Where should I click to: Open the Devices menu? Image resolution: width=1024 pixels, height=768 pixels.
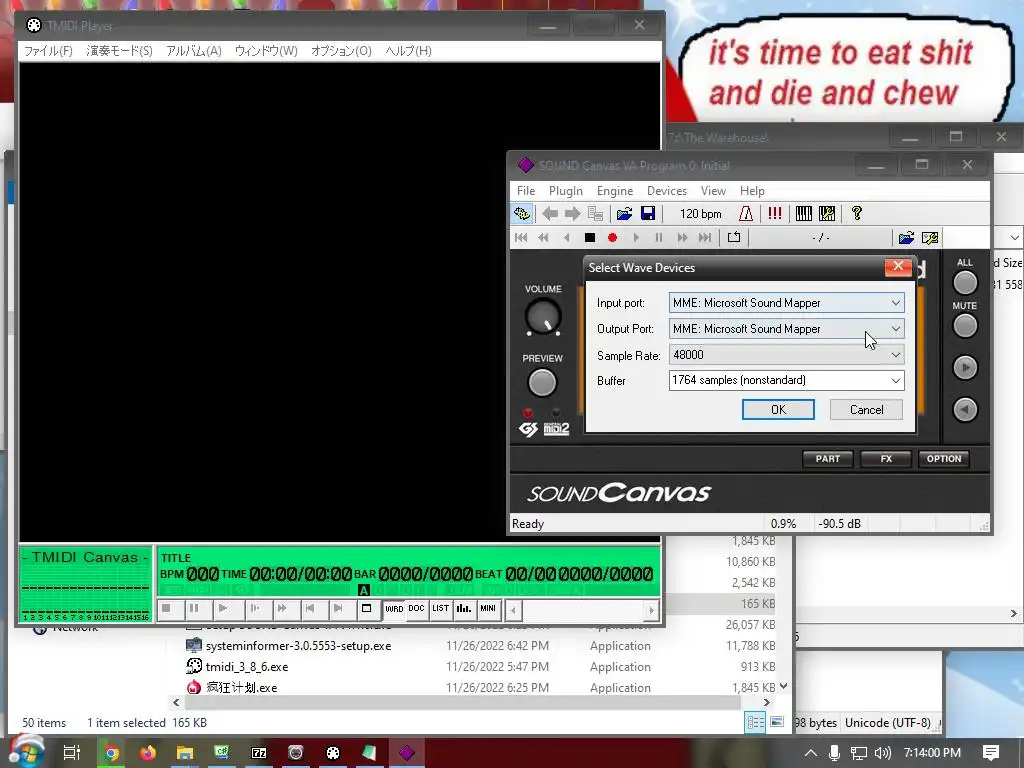pos(667,191)
